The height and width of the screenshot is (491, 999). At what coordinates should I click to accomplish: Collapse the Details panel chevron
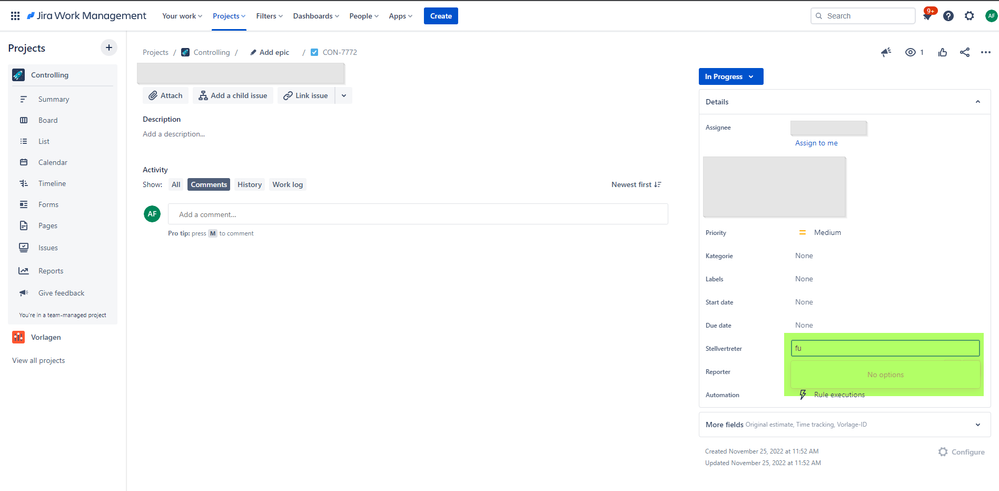(978, 102)
